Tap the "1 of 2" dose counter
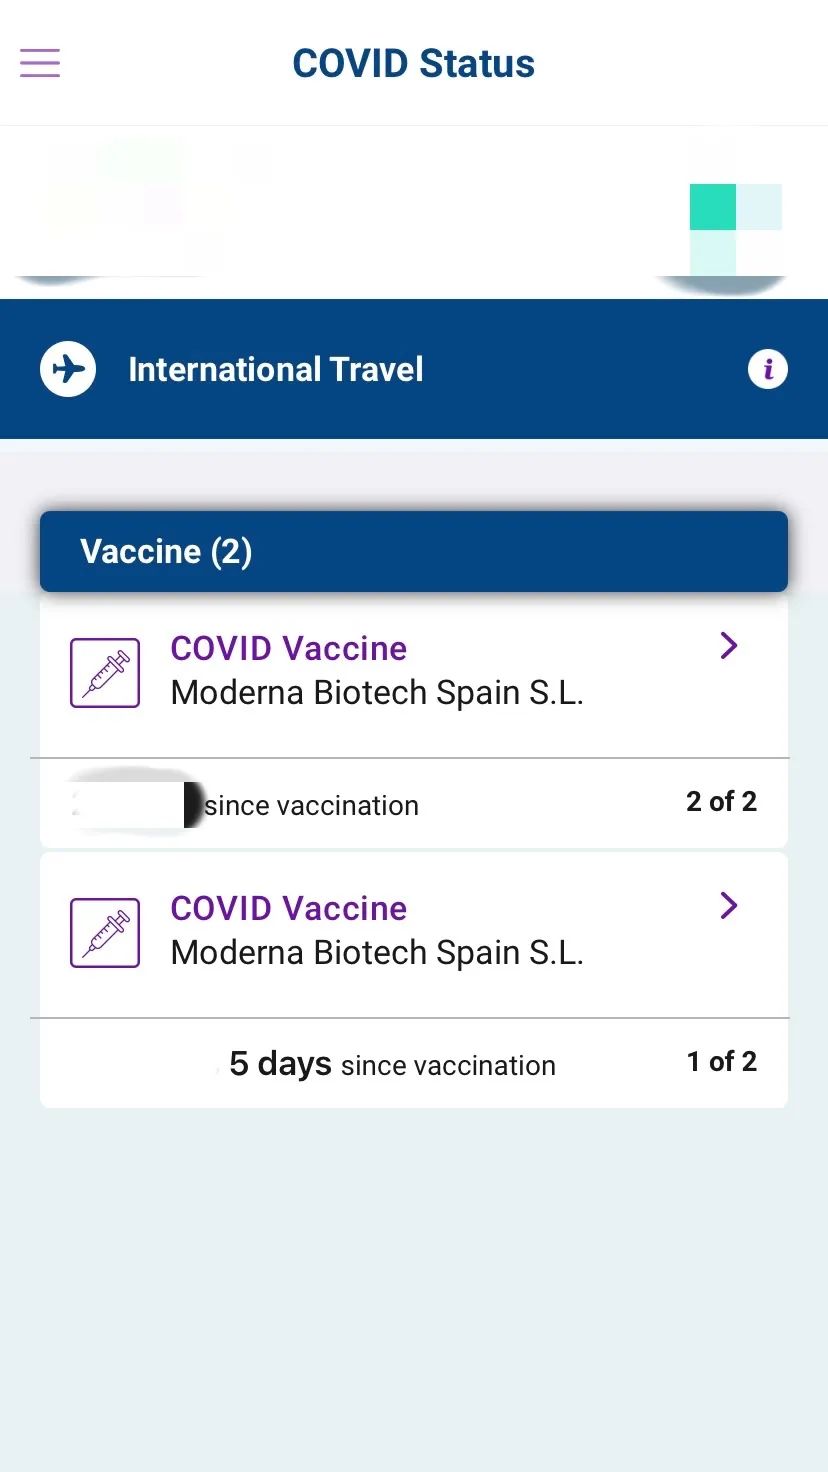Viewport: 828px width, 1472px height. 721,1061
